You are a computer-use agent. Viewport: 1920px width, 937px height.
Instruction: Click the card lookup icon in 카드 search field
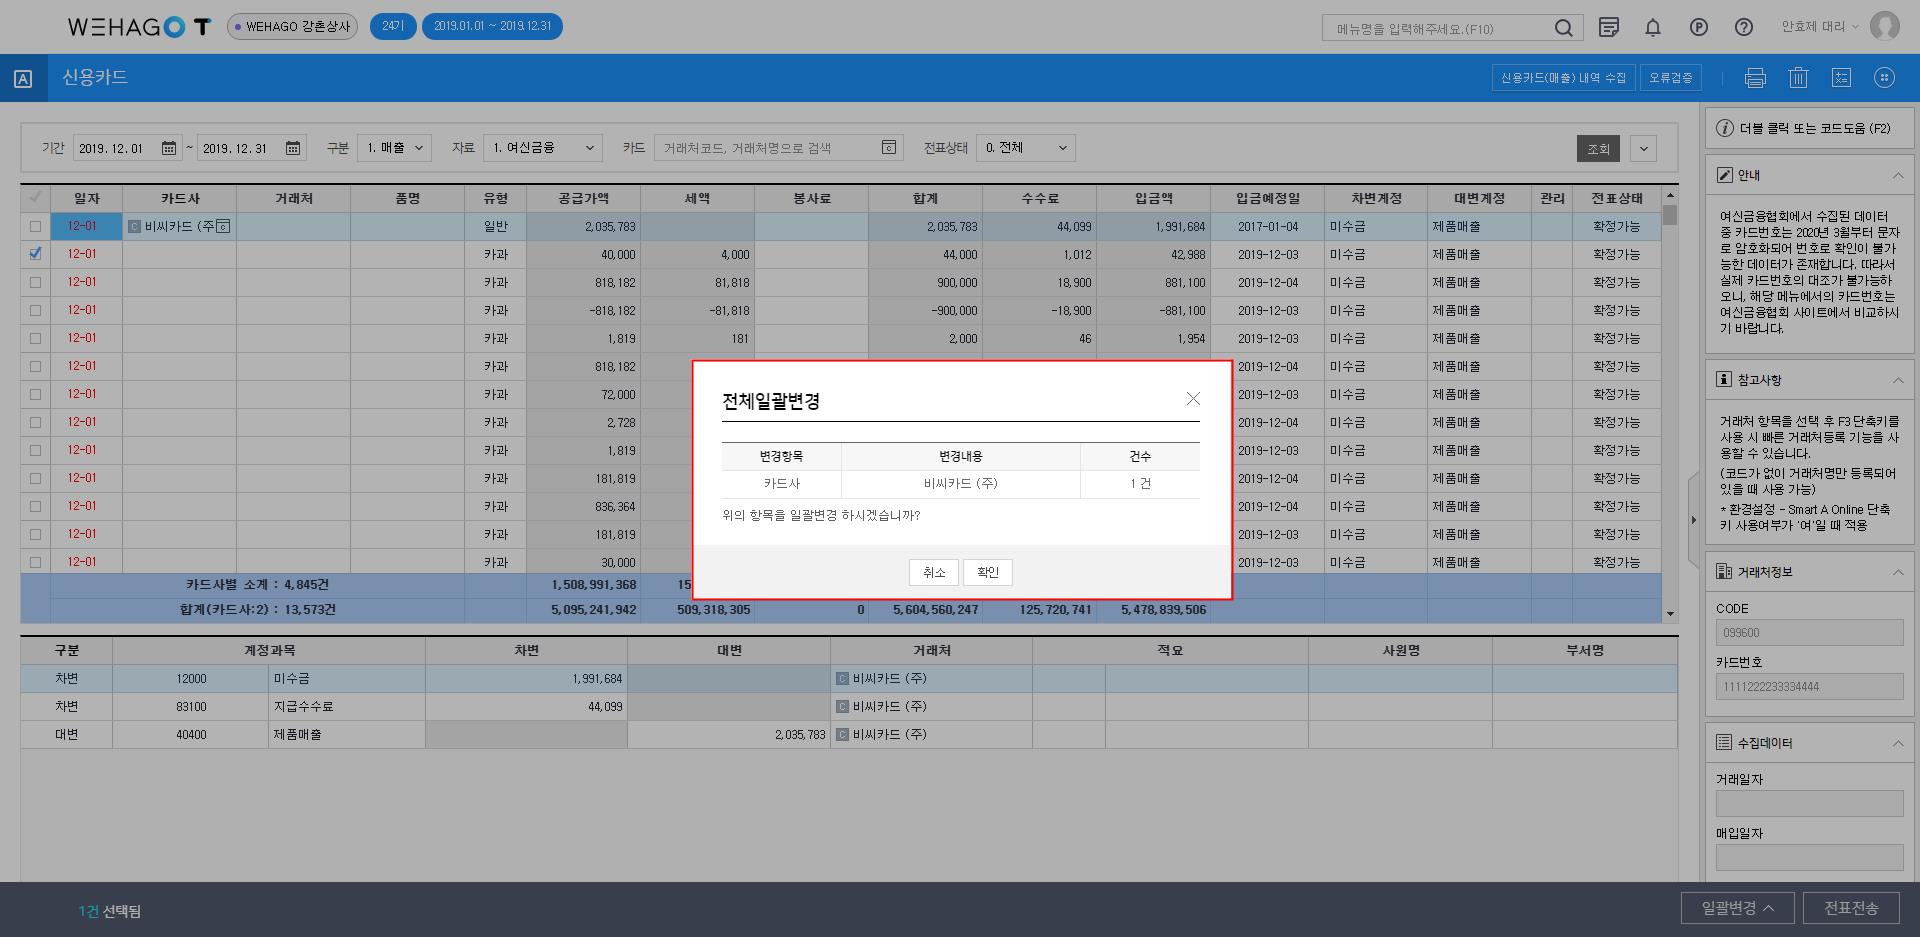click(889, 148)
